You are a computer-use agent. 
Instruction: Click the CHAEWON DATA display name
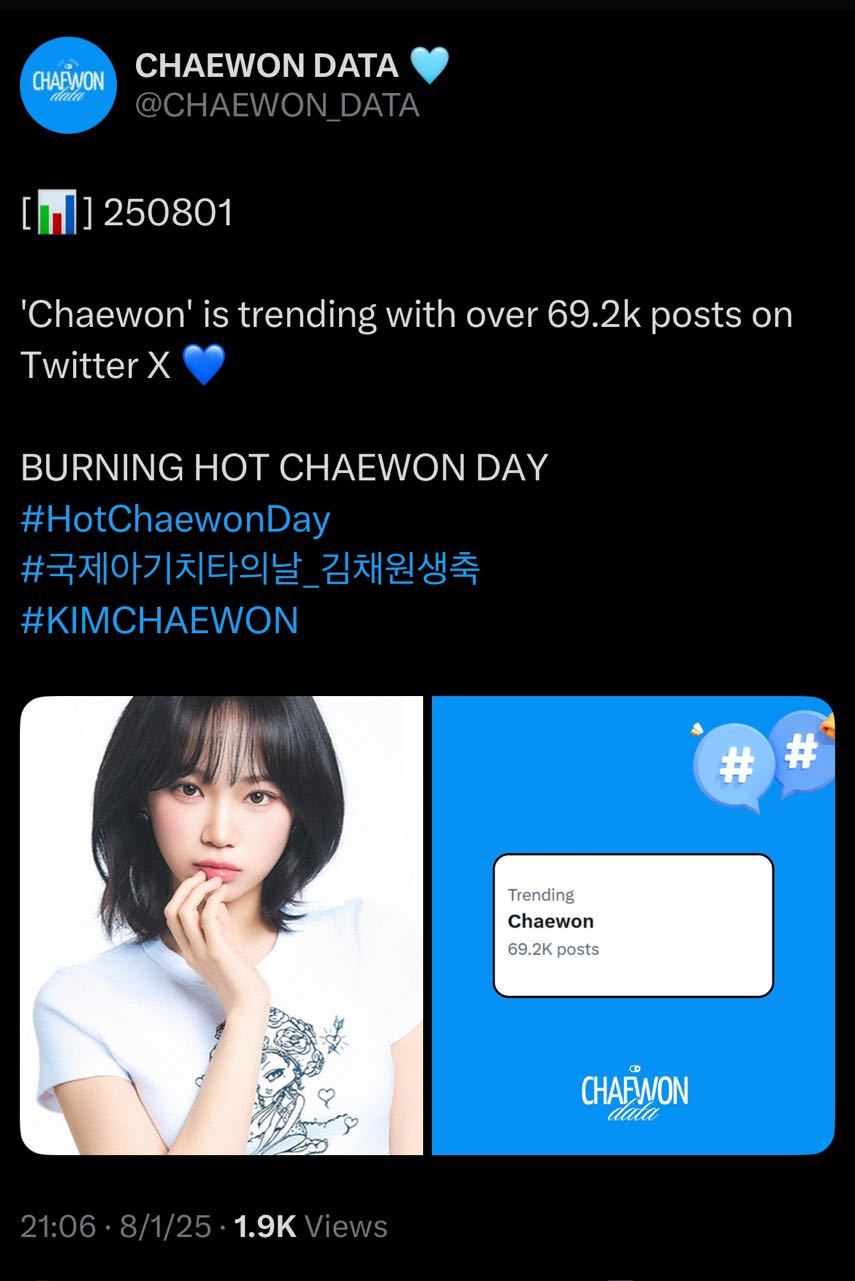pos(267,66)
